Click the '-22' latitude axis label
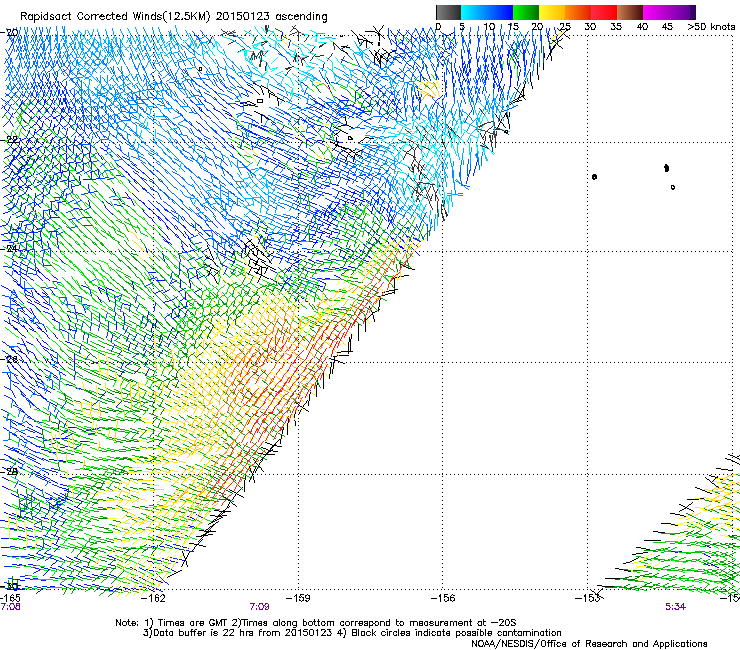740x650 pixels. pyautogui.click(x=10, y=140)
